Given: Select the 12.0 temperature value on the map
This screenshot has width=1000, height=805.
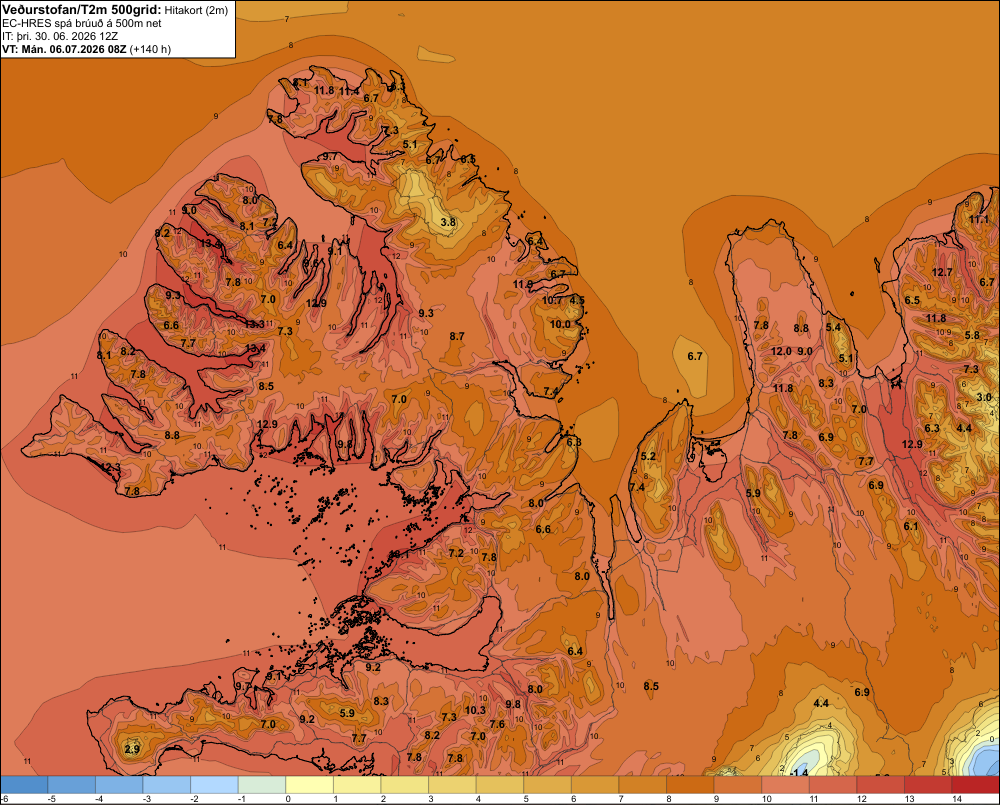Looking at the screenshot, I should 781,351.
